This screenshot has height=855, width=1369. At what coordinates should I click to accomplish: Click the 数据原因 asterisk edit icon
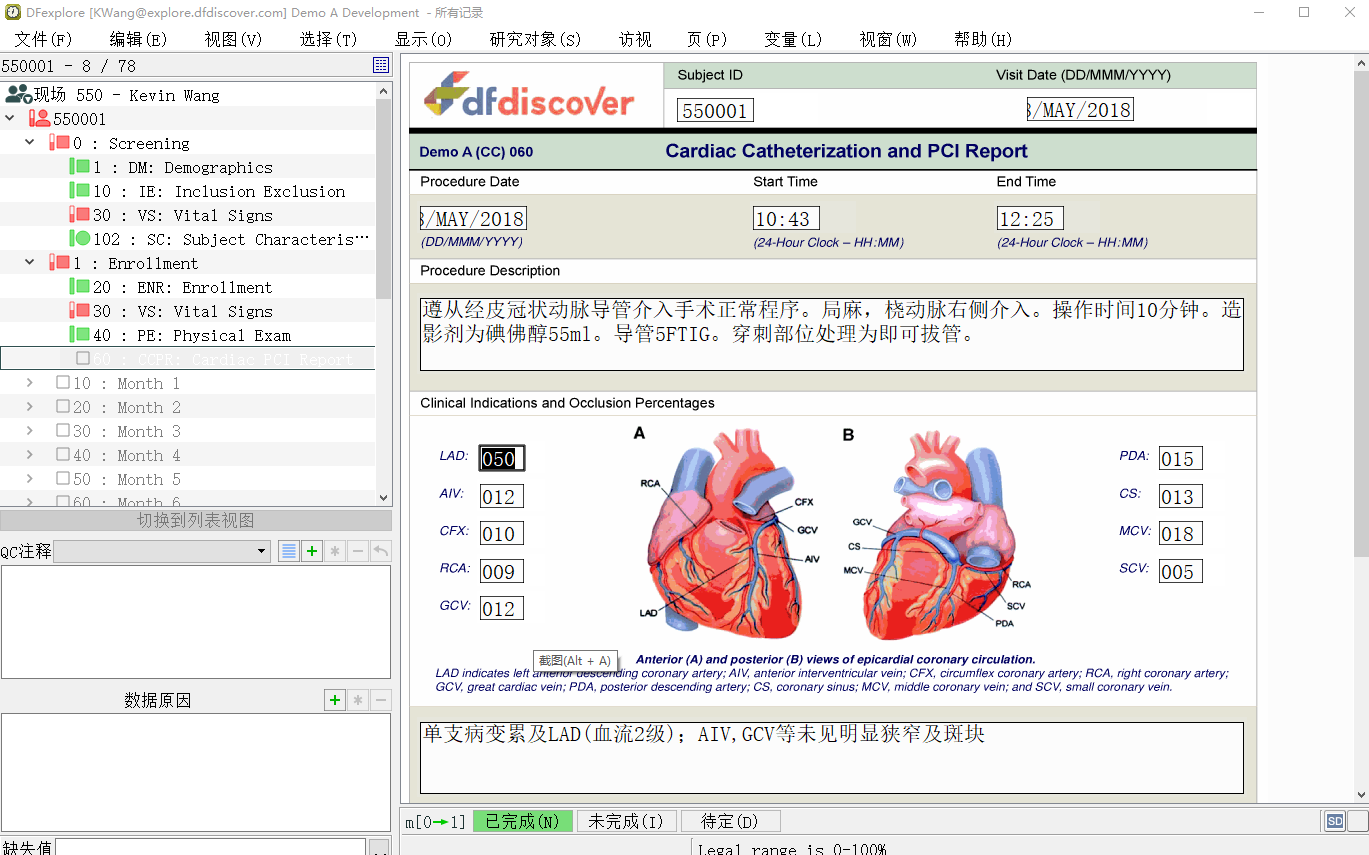[358, 700]
